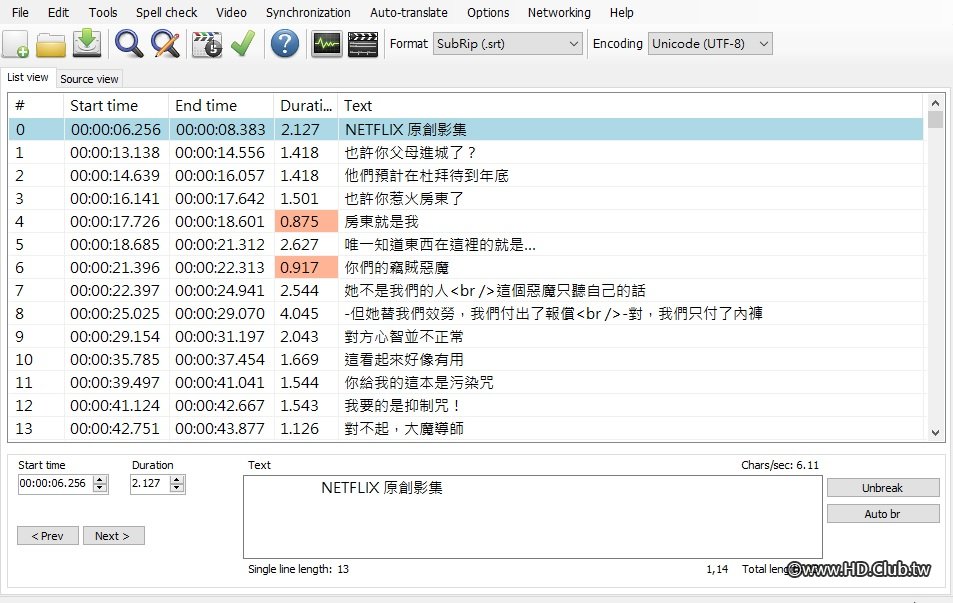Viewport: 953px width, 603px height.
Task: Toggle video player clapperboard icon
Action: click(x=363, y=44)
